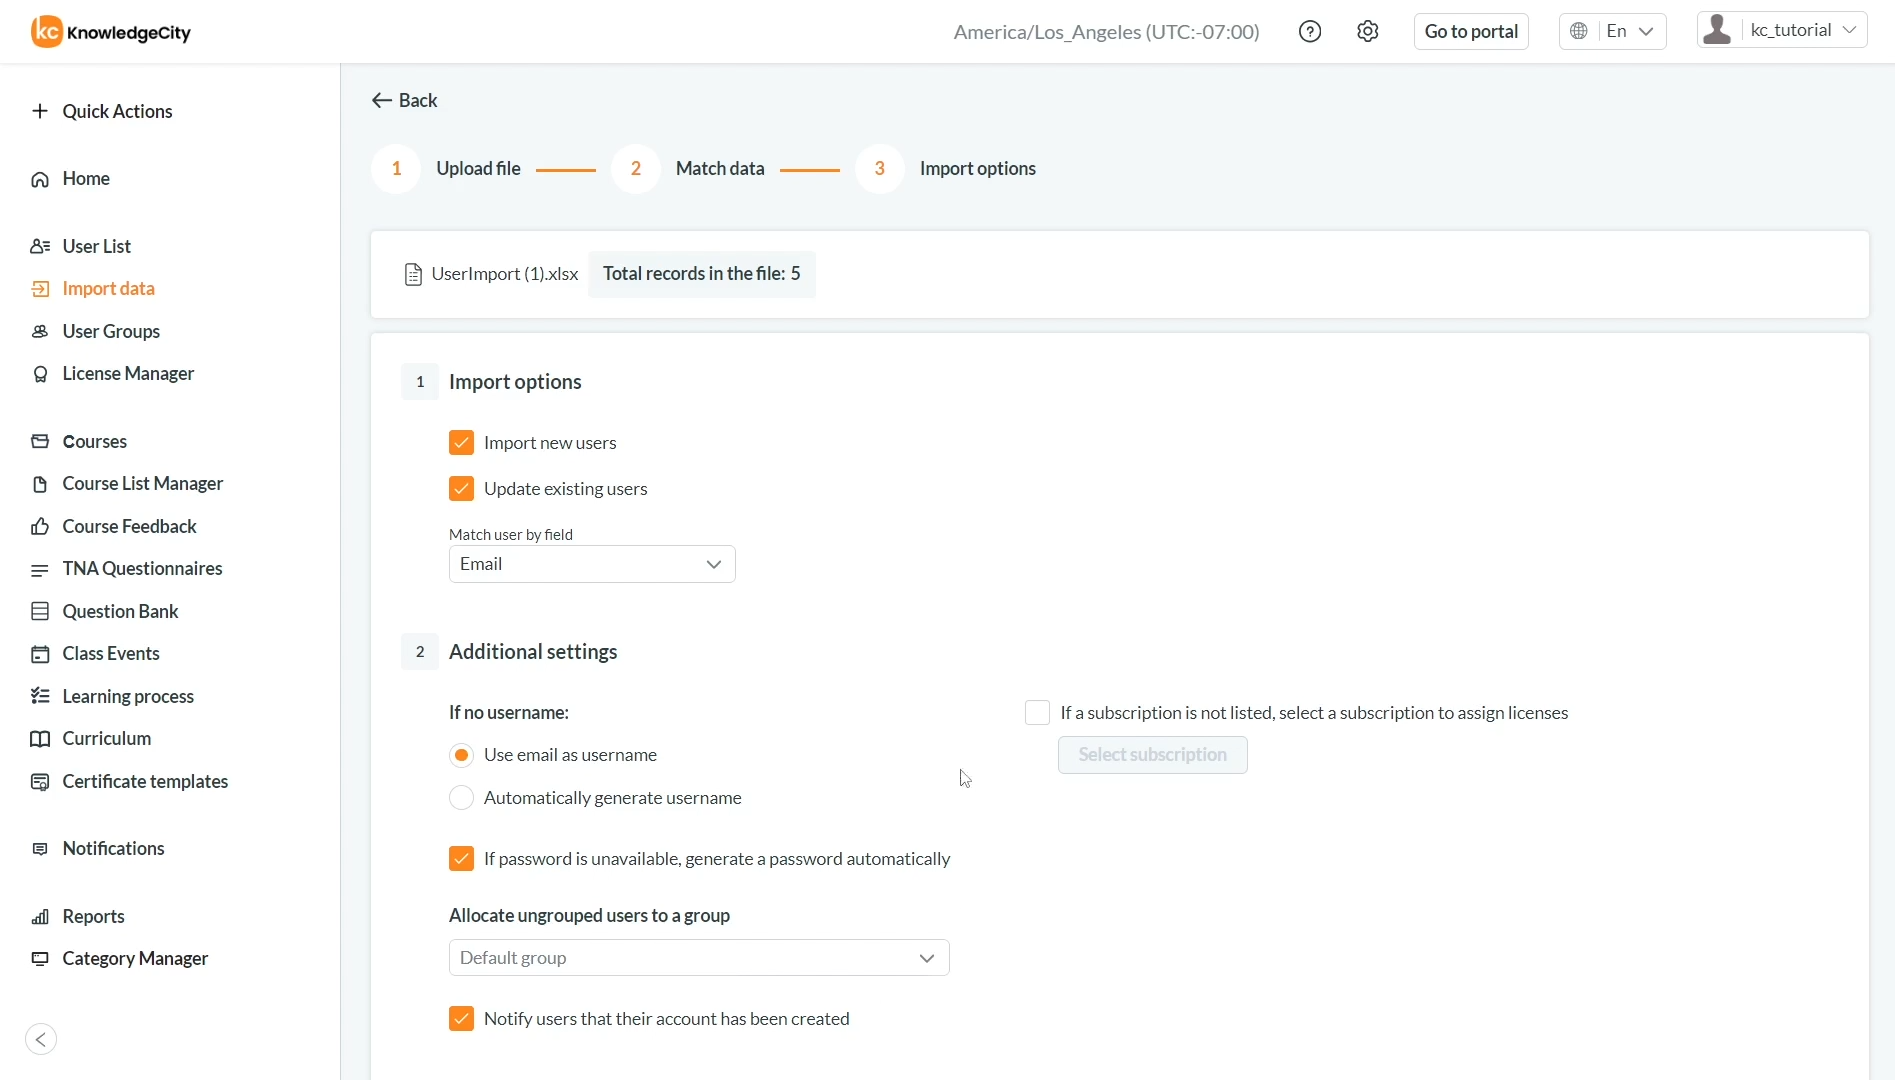
Task: Open User Groups in the sidebar
Action: point(111,331)
